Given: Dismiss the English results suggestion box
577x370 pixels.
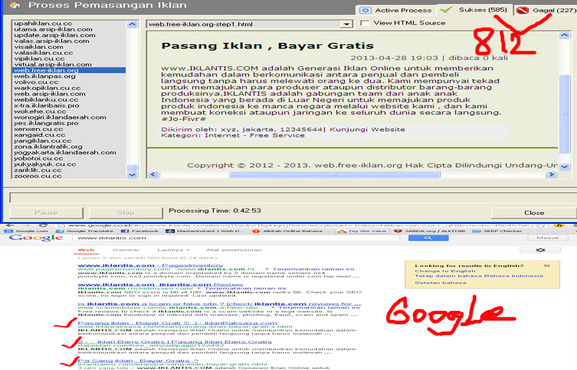Looking at the screenshot, I should (547, 265).
